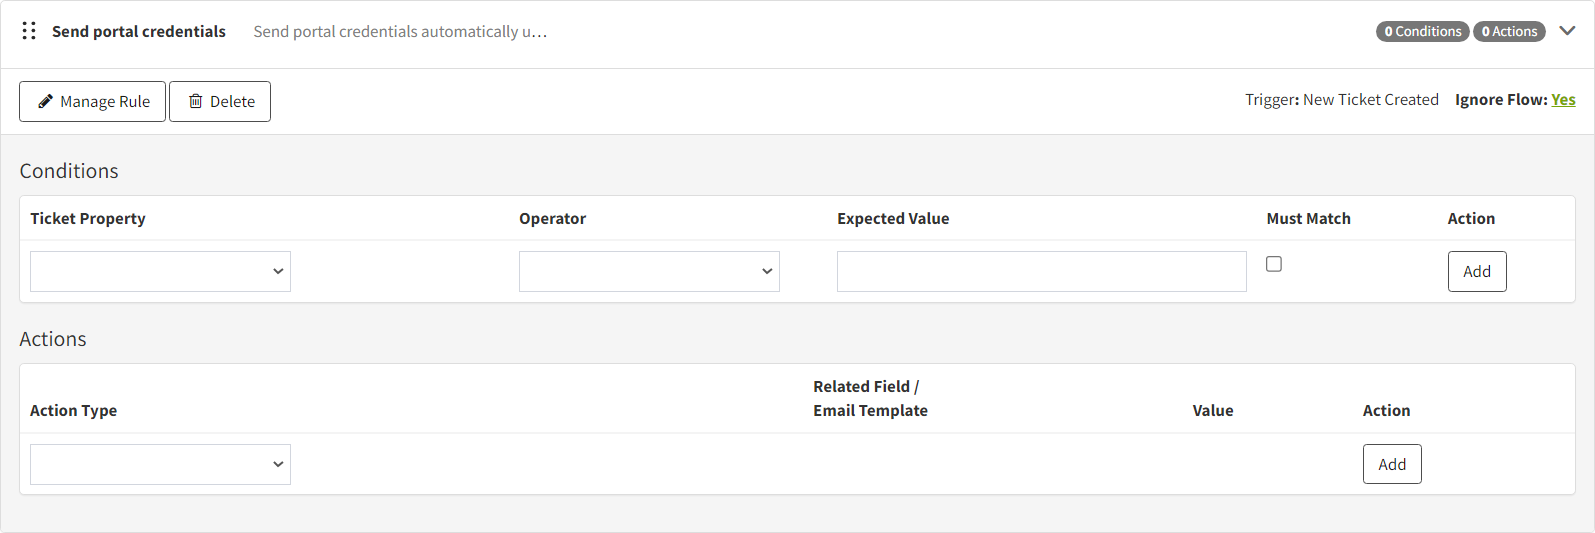Toggle the Ignore Flow Yes link
This screenshot has width=1595, height=533.
click(x=1563, y=100)
